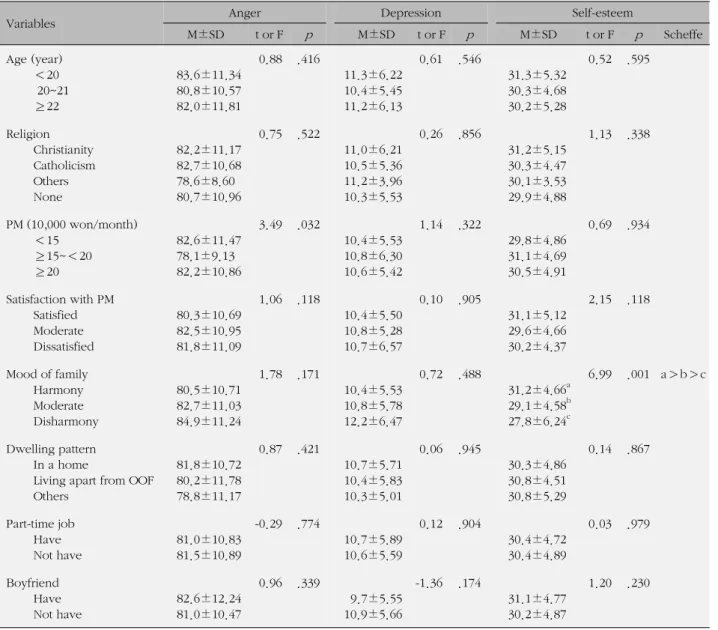Click the 'Satisfaction with PM' label
The height and width of the screenshot is (630, 718).
[x=60, y=299]
